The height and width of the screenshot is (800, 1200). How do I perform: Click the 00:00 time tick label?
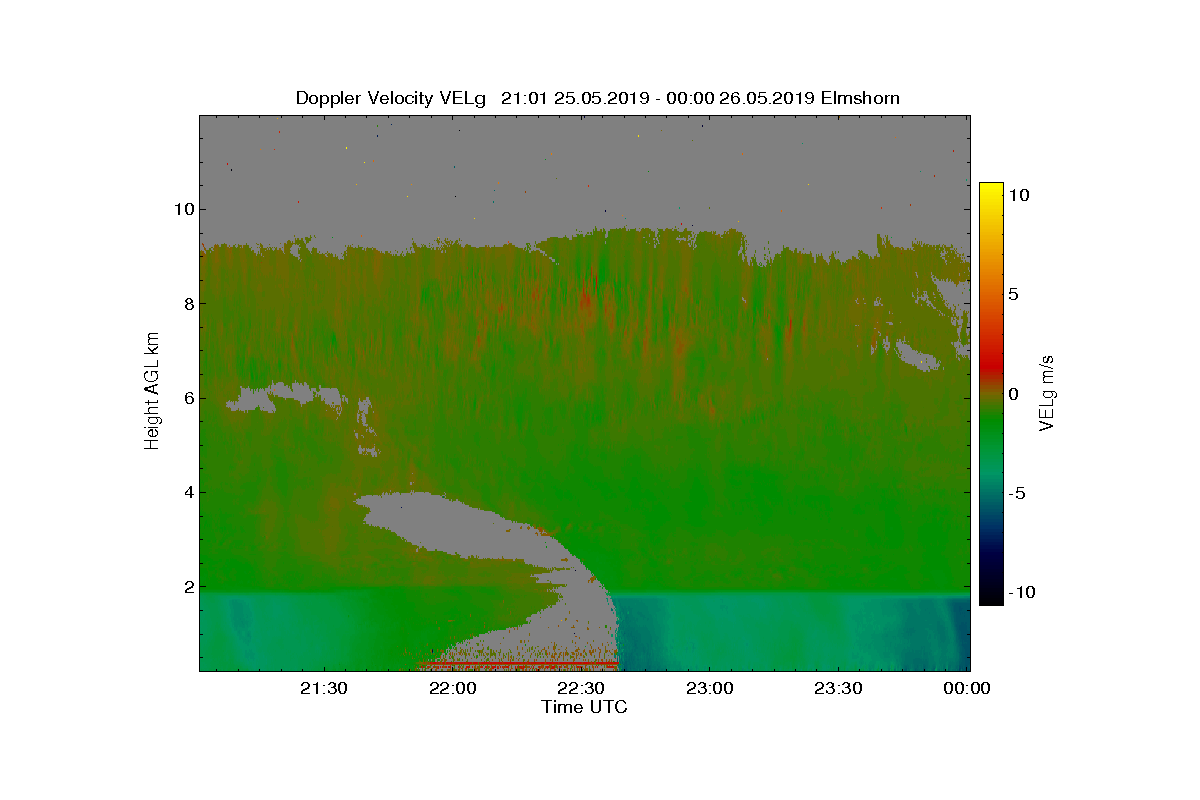point(967,688)
